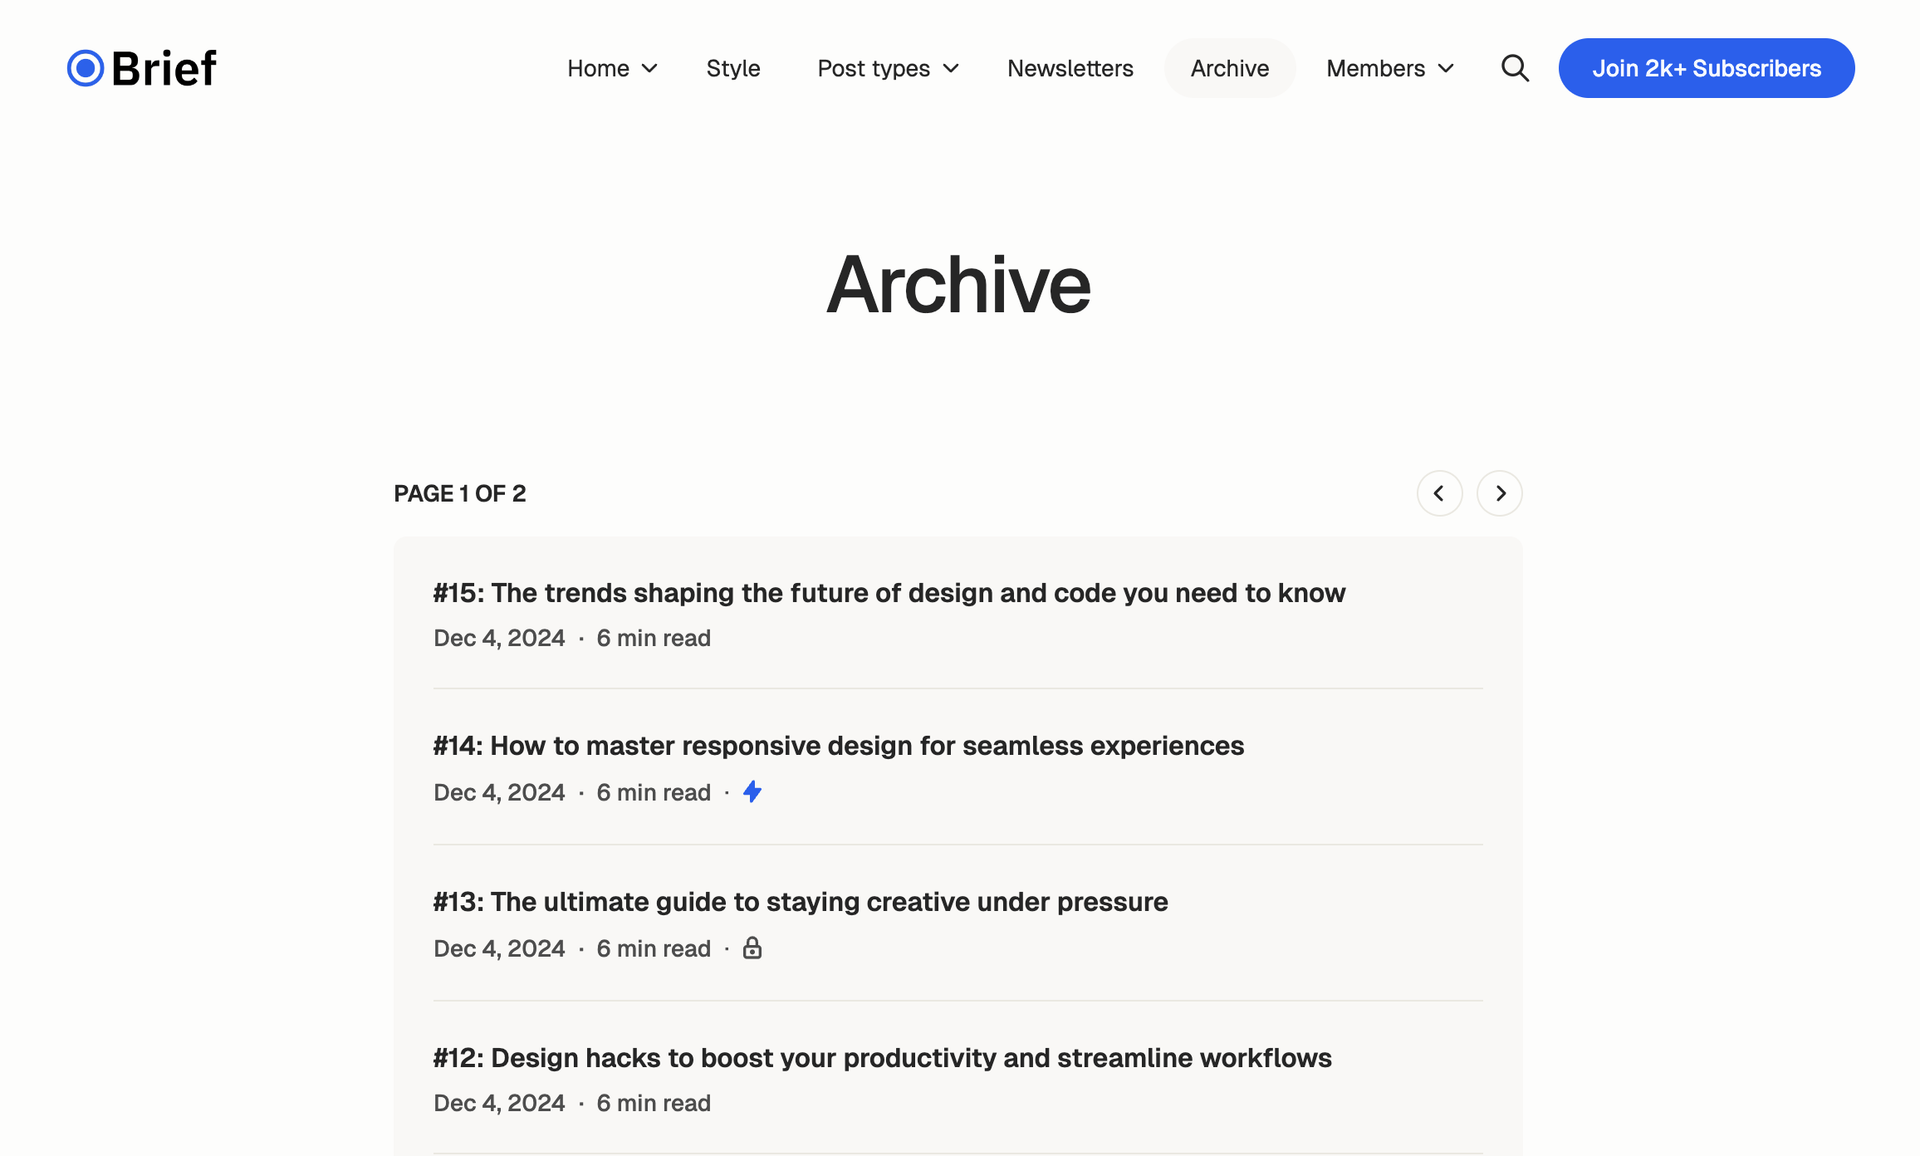Screen dimensions: 1920x1156
Task: Click the lock icon on post #13
Action: tap(752, 946)
